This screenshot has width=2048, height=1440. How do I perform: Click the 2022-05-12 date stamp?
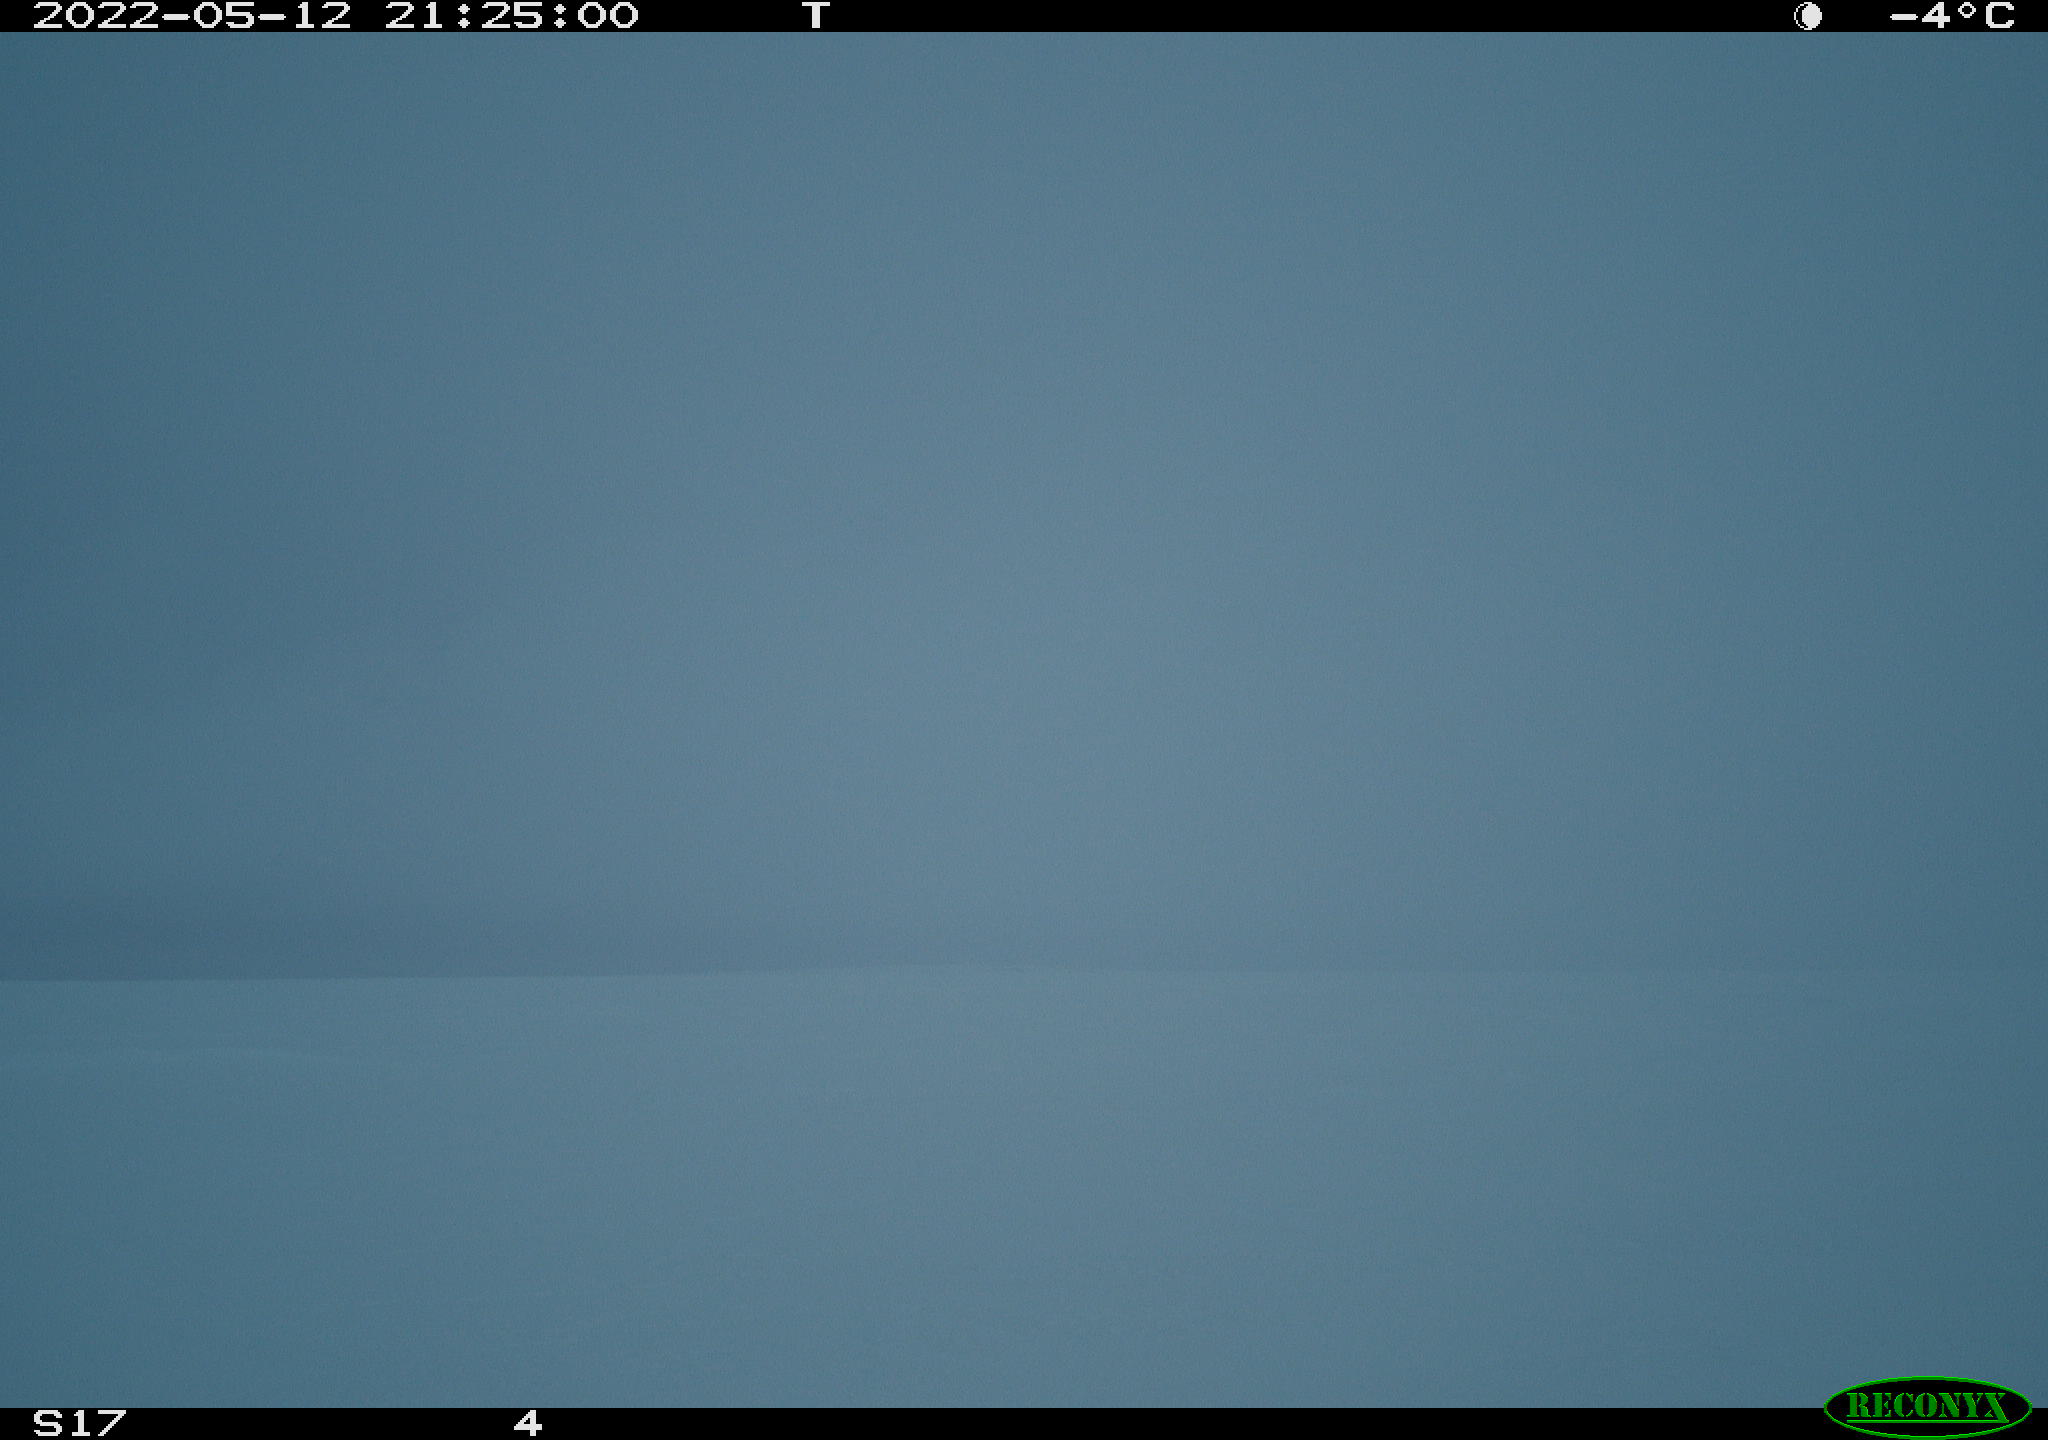pyautogui.click(x=192, y=15)
